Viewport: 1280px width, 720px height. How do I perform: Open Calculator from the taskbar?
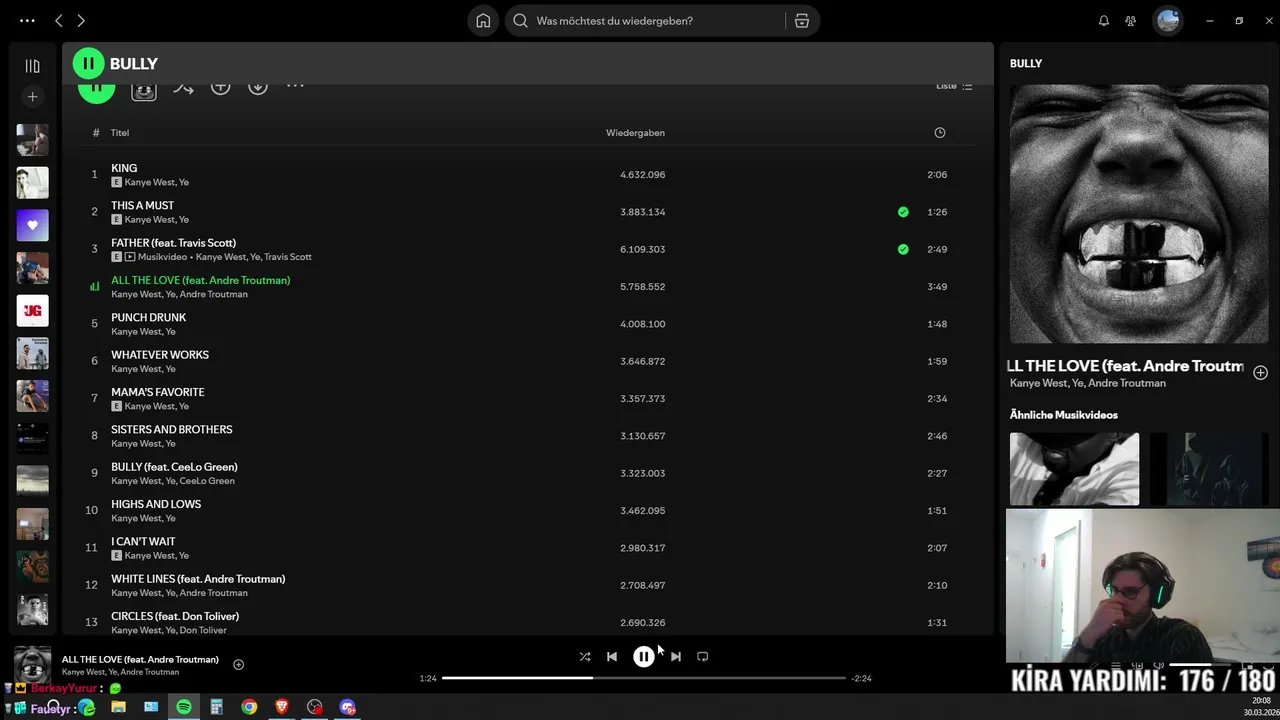(x=216, y=707)
